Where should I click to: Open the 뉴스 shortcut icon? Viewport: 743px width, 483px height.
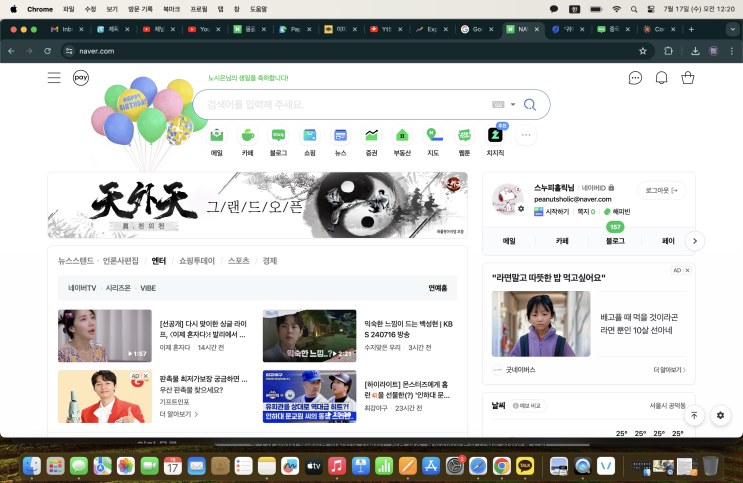(340, 136)
